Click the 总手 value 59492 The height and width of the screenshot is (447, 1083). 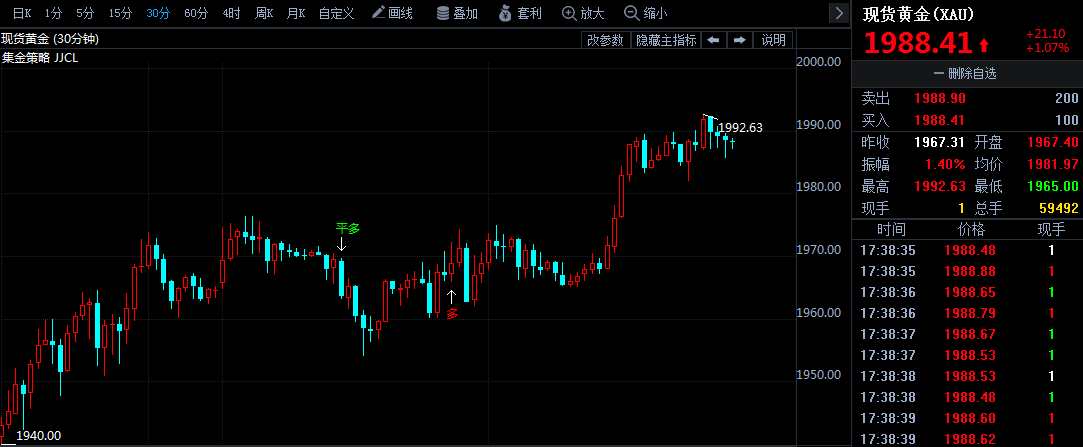tap(1057, 208)
